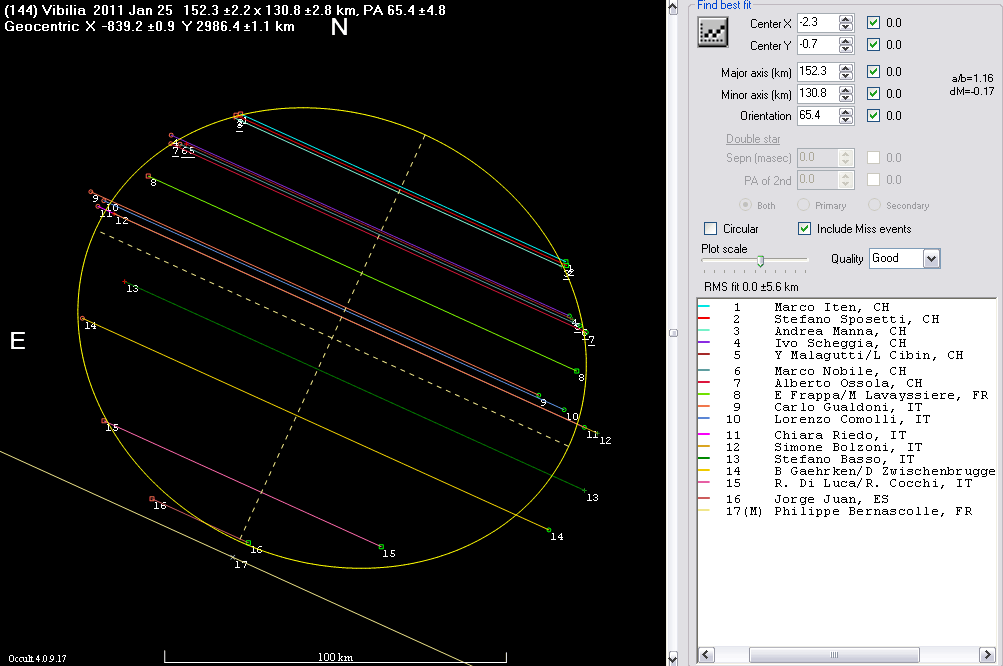Click the Find best fit chart button
This screenshot has width=1003, height=666.
713,34
